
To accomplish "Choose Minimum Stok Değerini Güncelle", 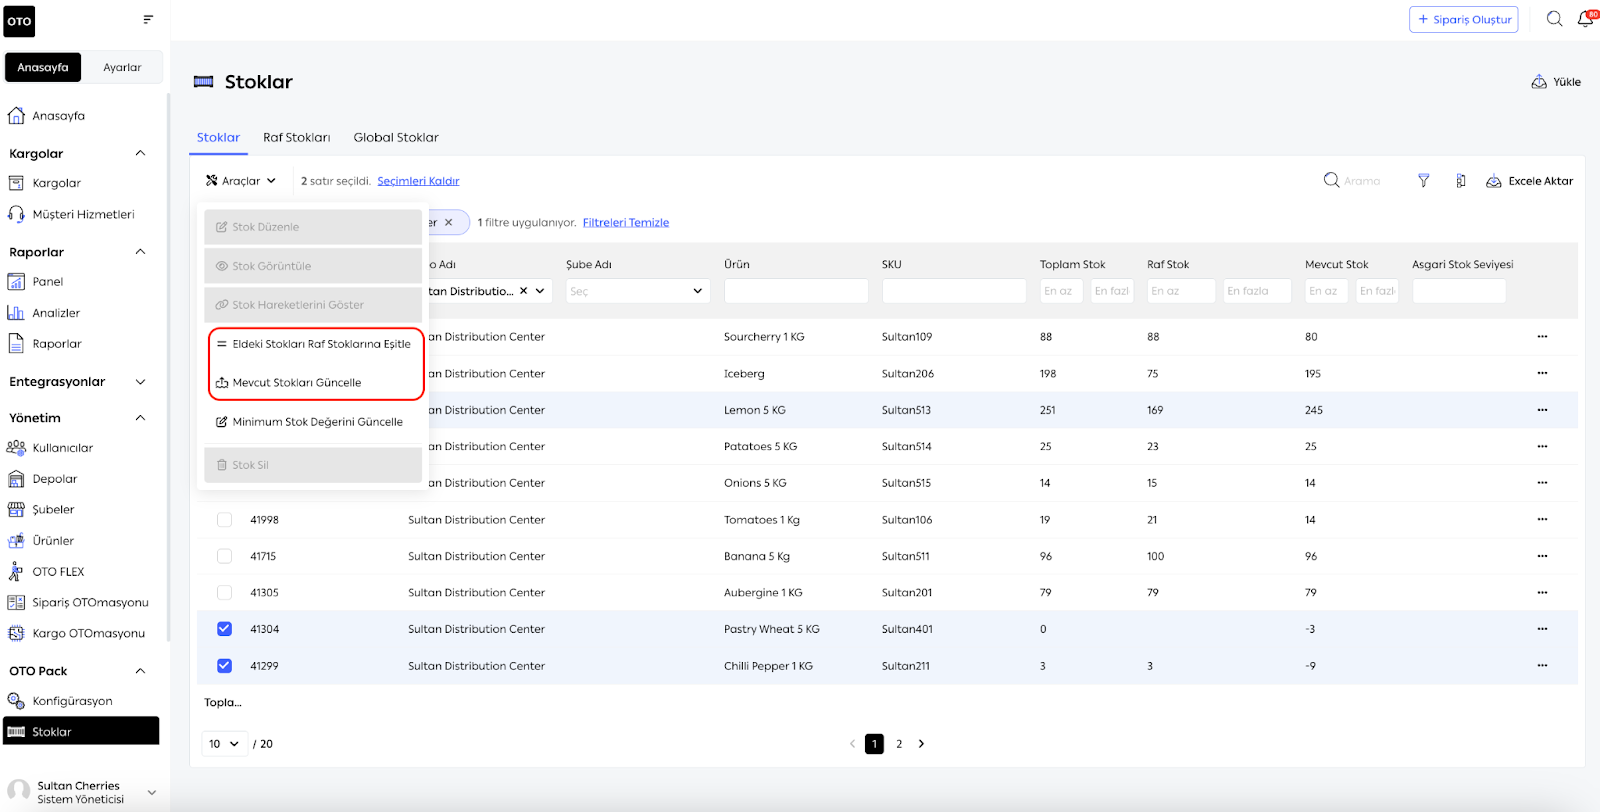I will 313,422.
